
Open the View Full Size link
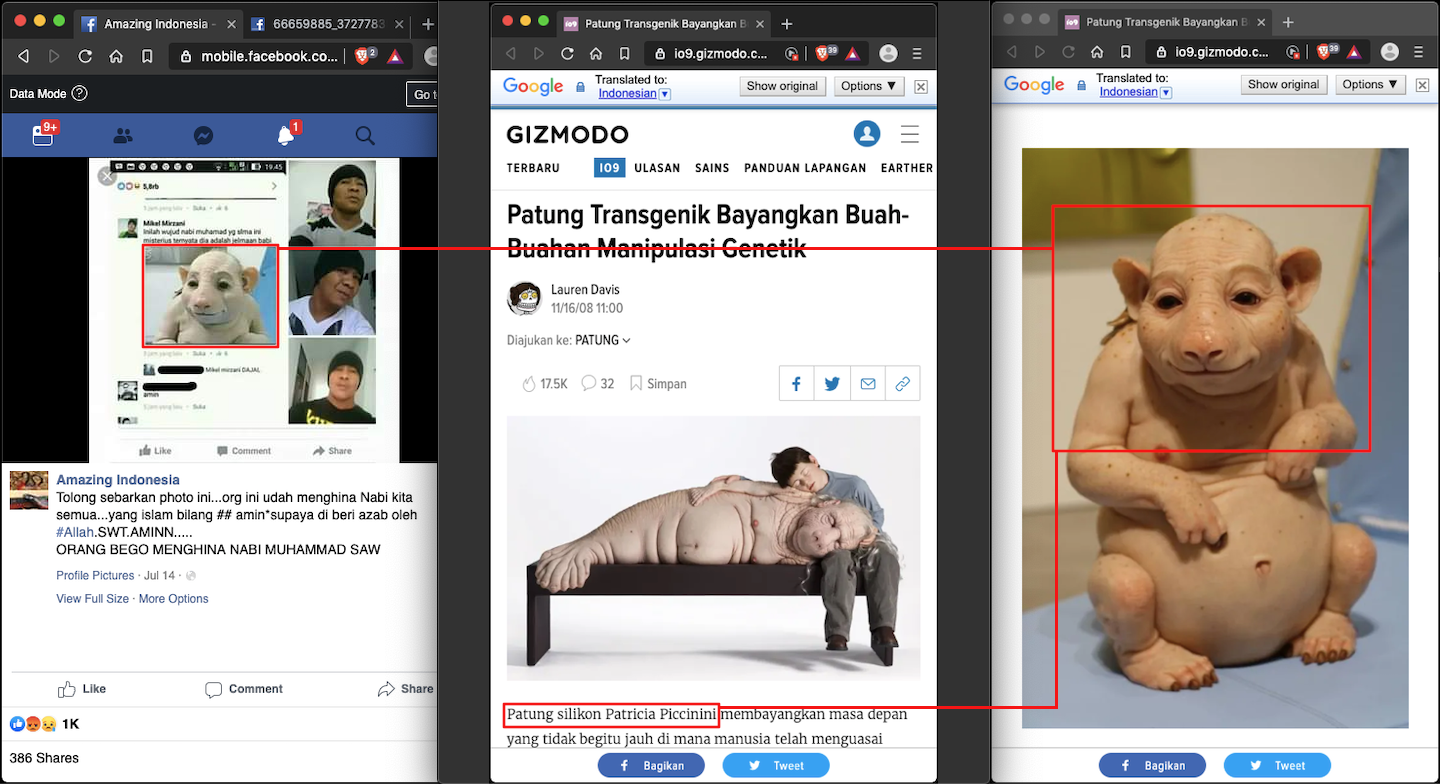click(92, 599)
